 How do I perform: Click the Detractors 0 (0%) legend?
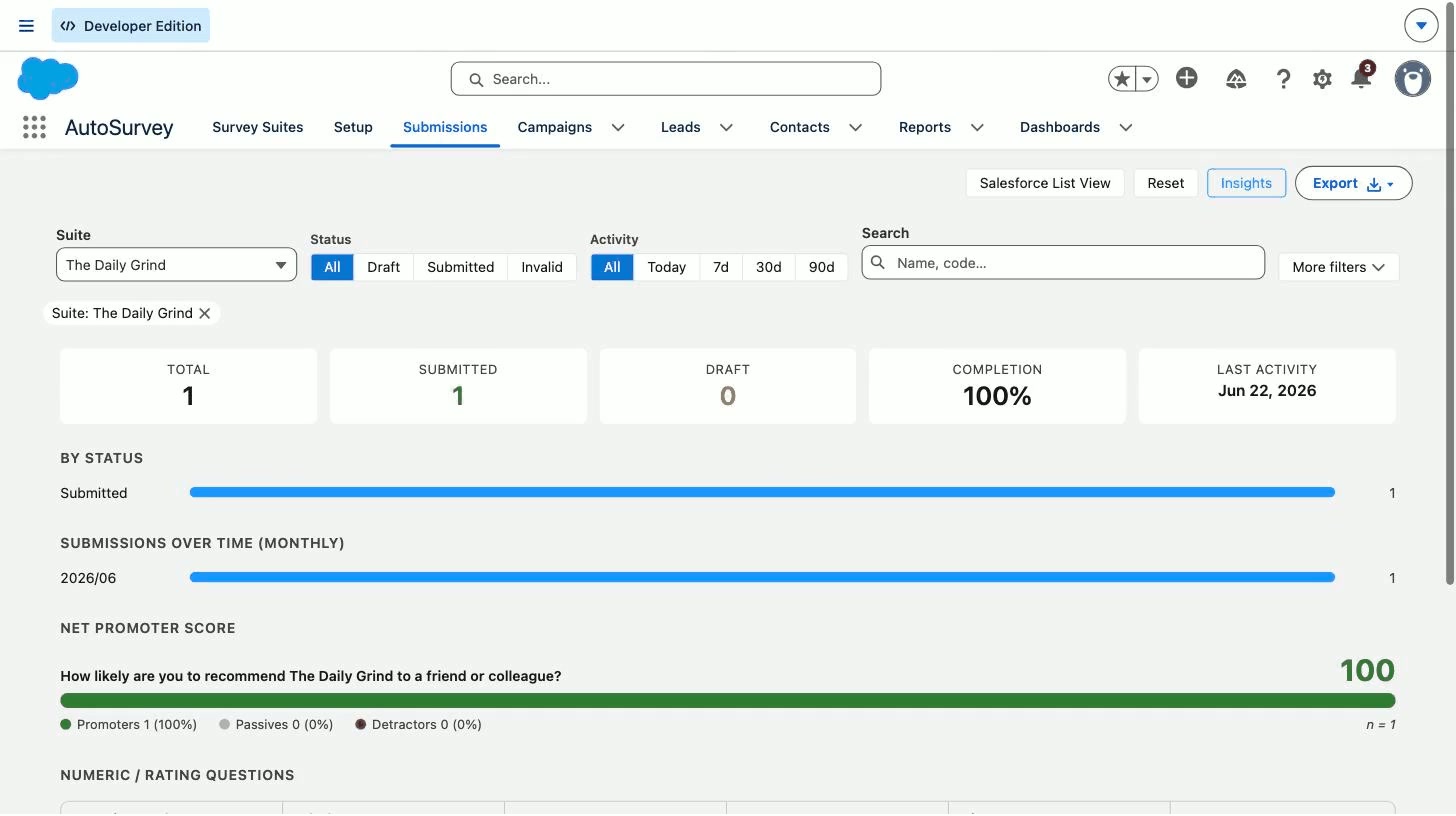[418, 724]
